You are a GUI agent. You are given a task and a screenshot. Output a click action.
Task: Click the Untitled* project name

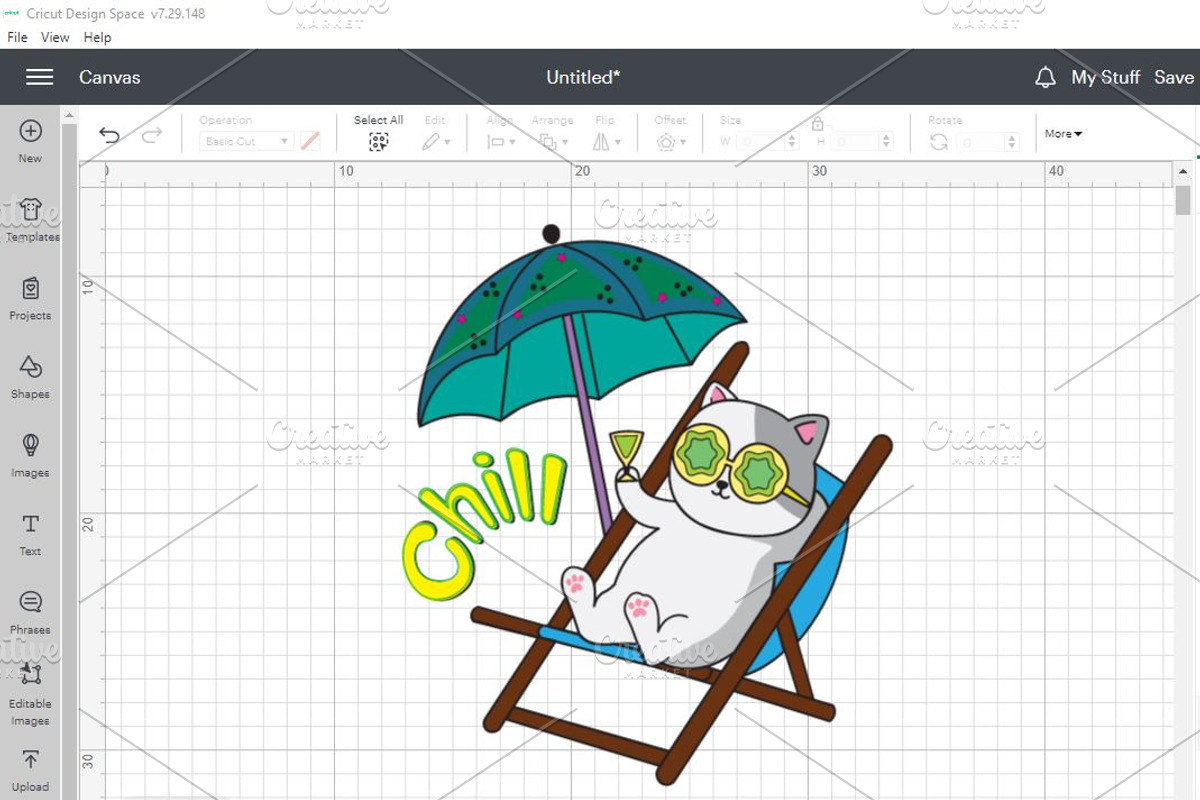583,77
